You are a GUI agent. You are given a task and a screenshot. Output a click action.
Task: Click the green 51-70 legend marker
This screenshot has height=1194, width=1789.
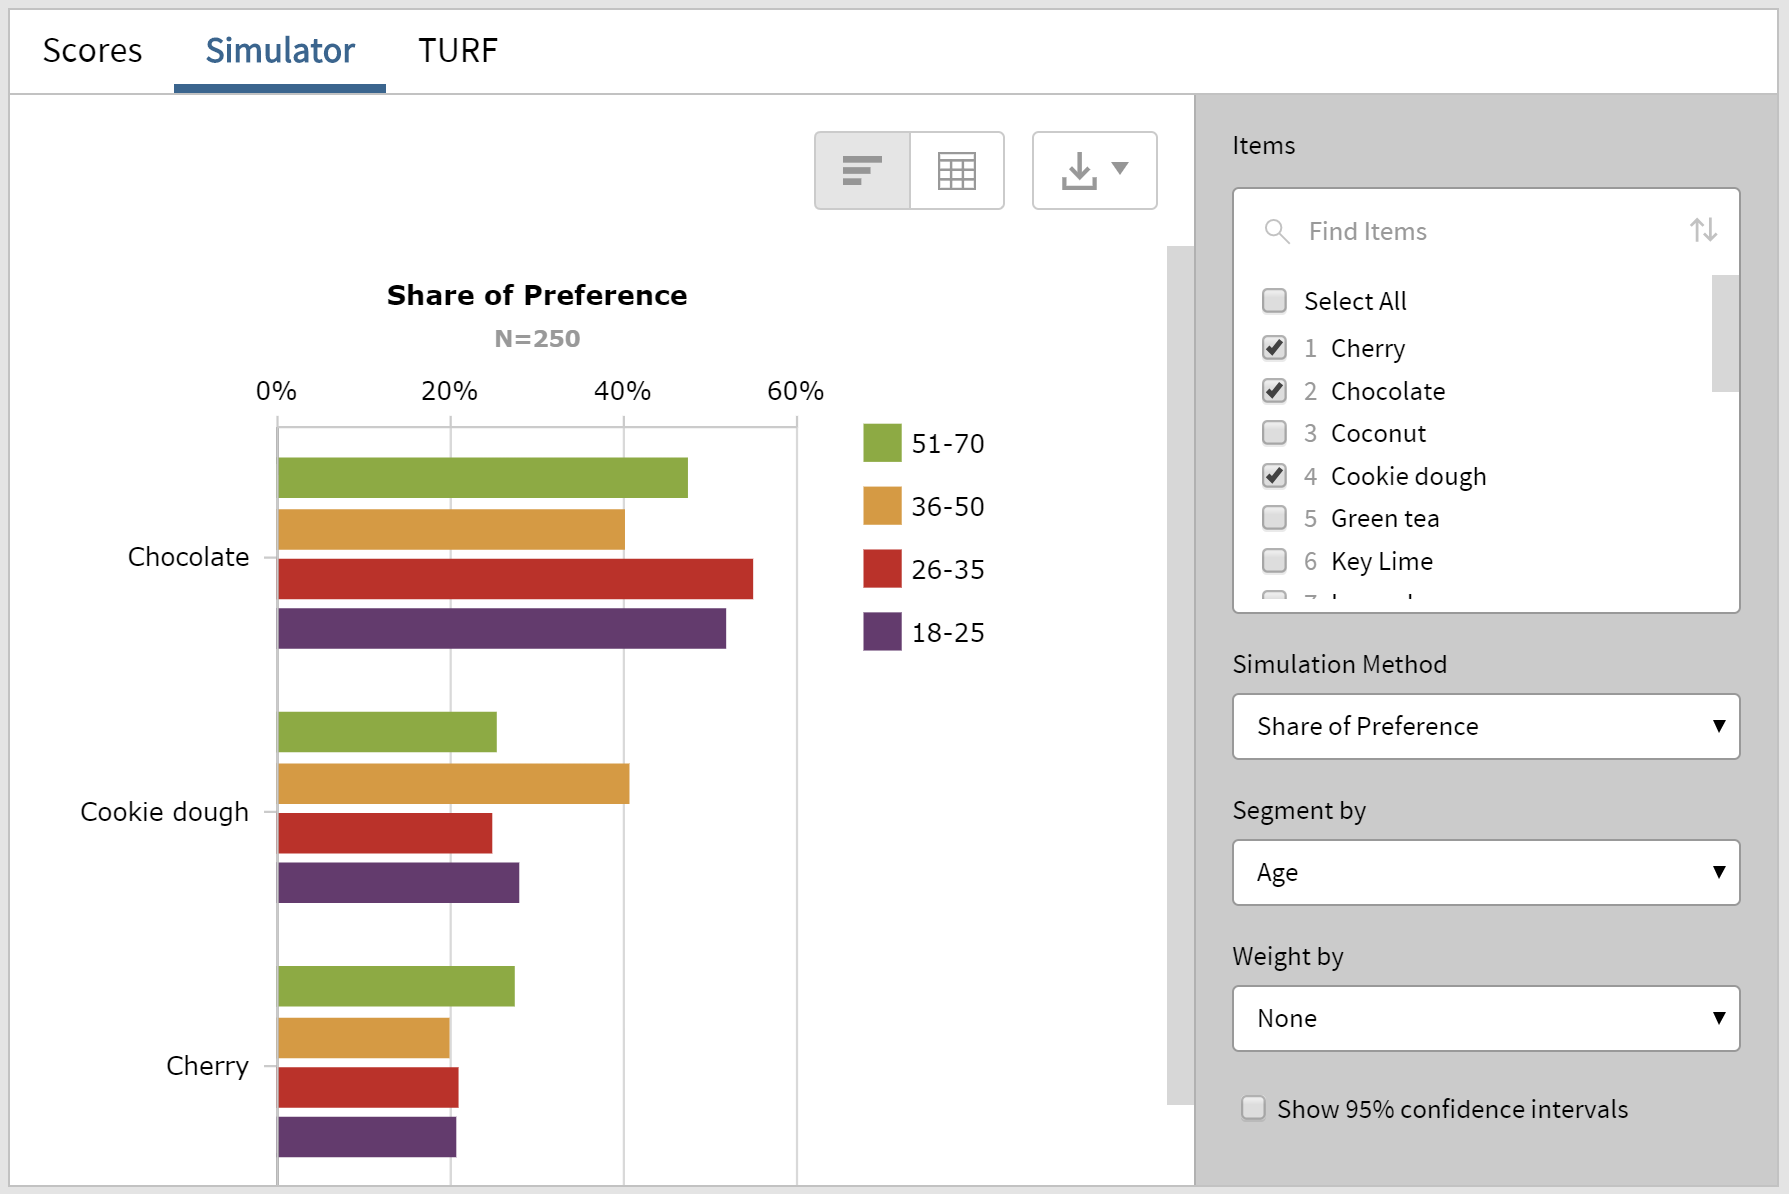coord(880,441)
